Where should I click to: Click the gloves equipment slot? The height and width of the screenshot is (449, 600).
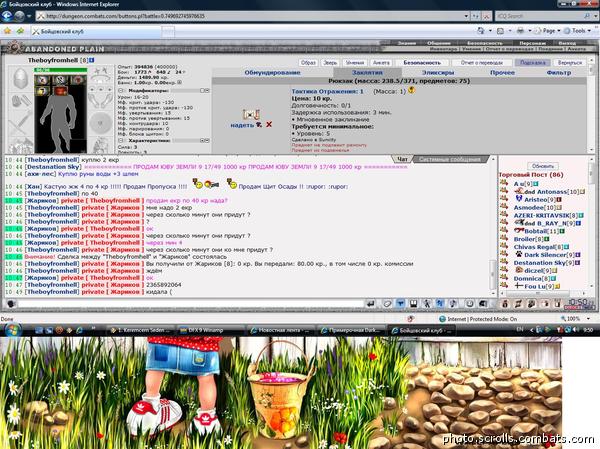click(21, 101)
